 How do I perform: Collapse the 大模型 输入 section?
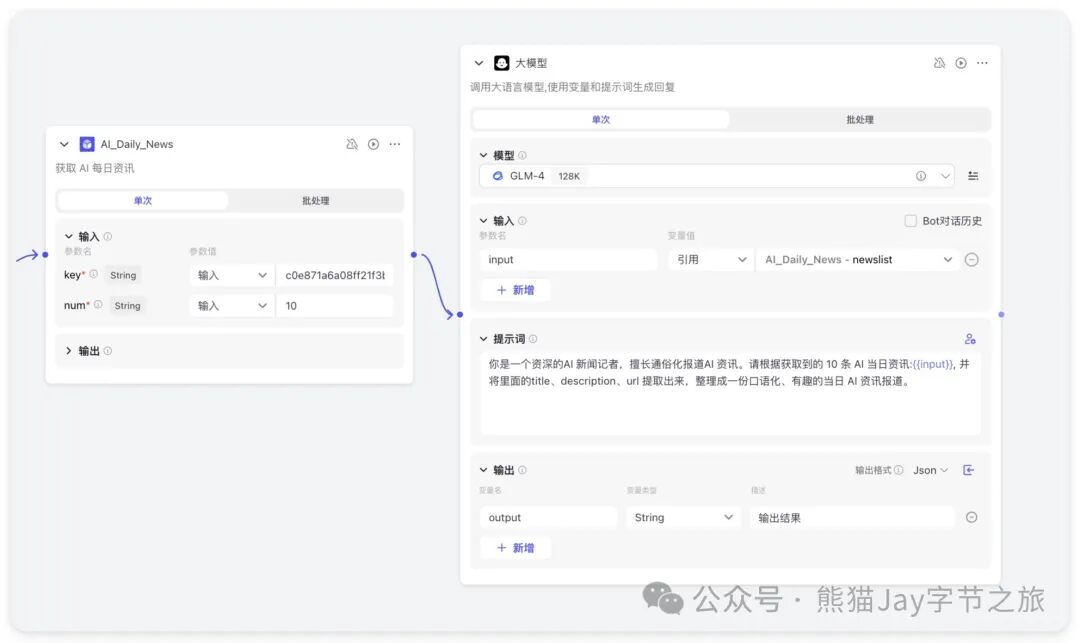coord(484,220)
